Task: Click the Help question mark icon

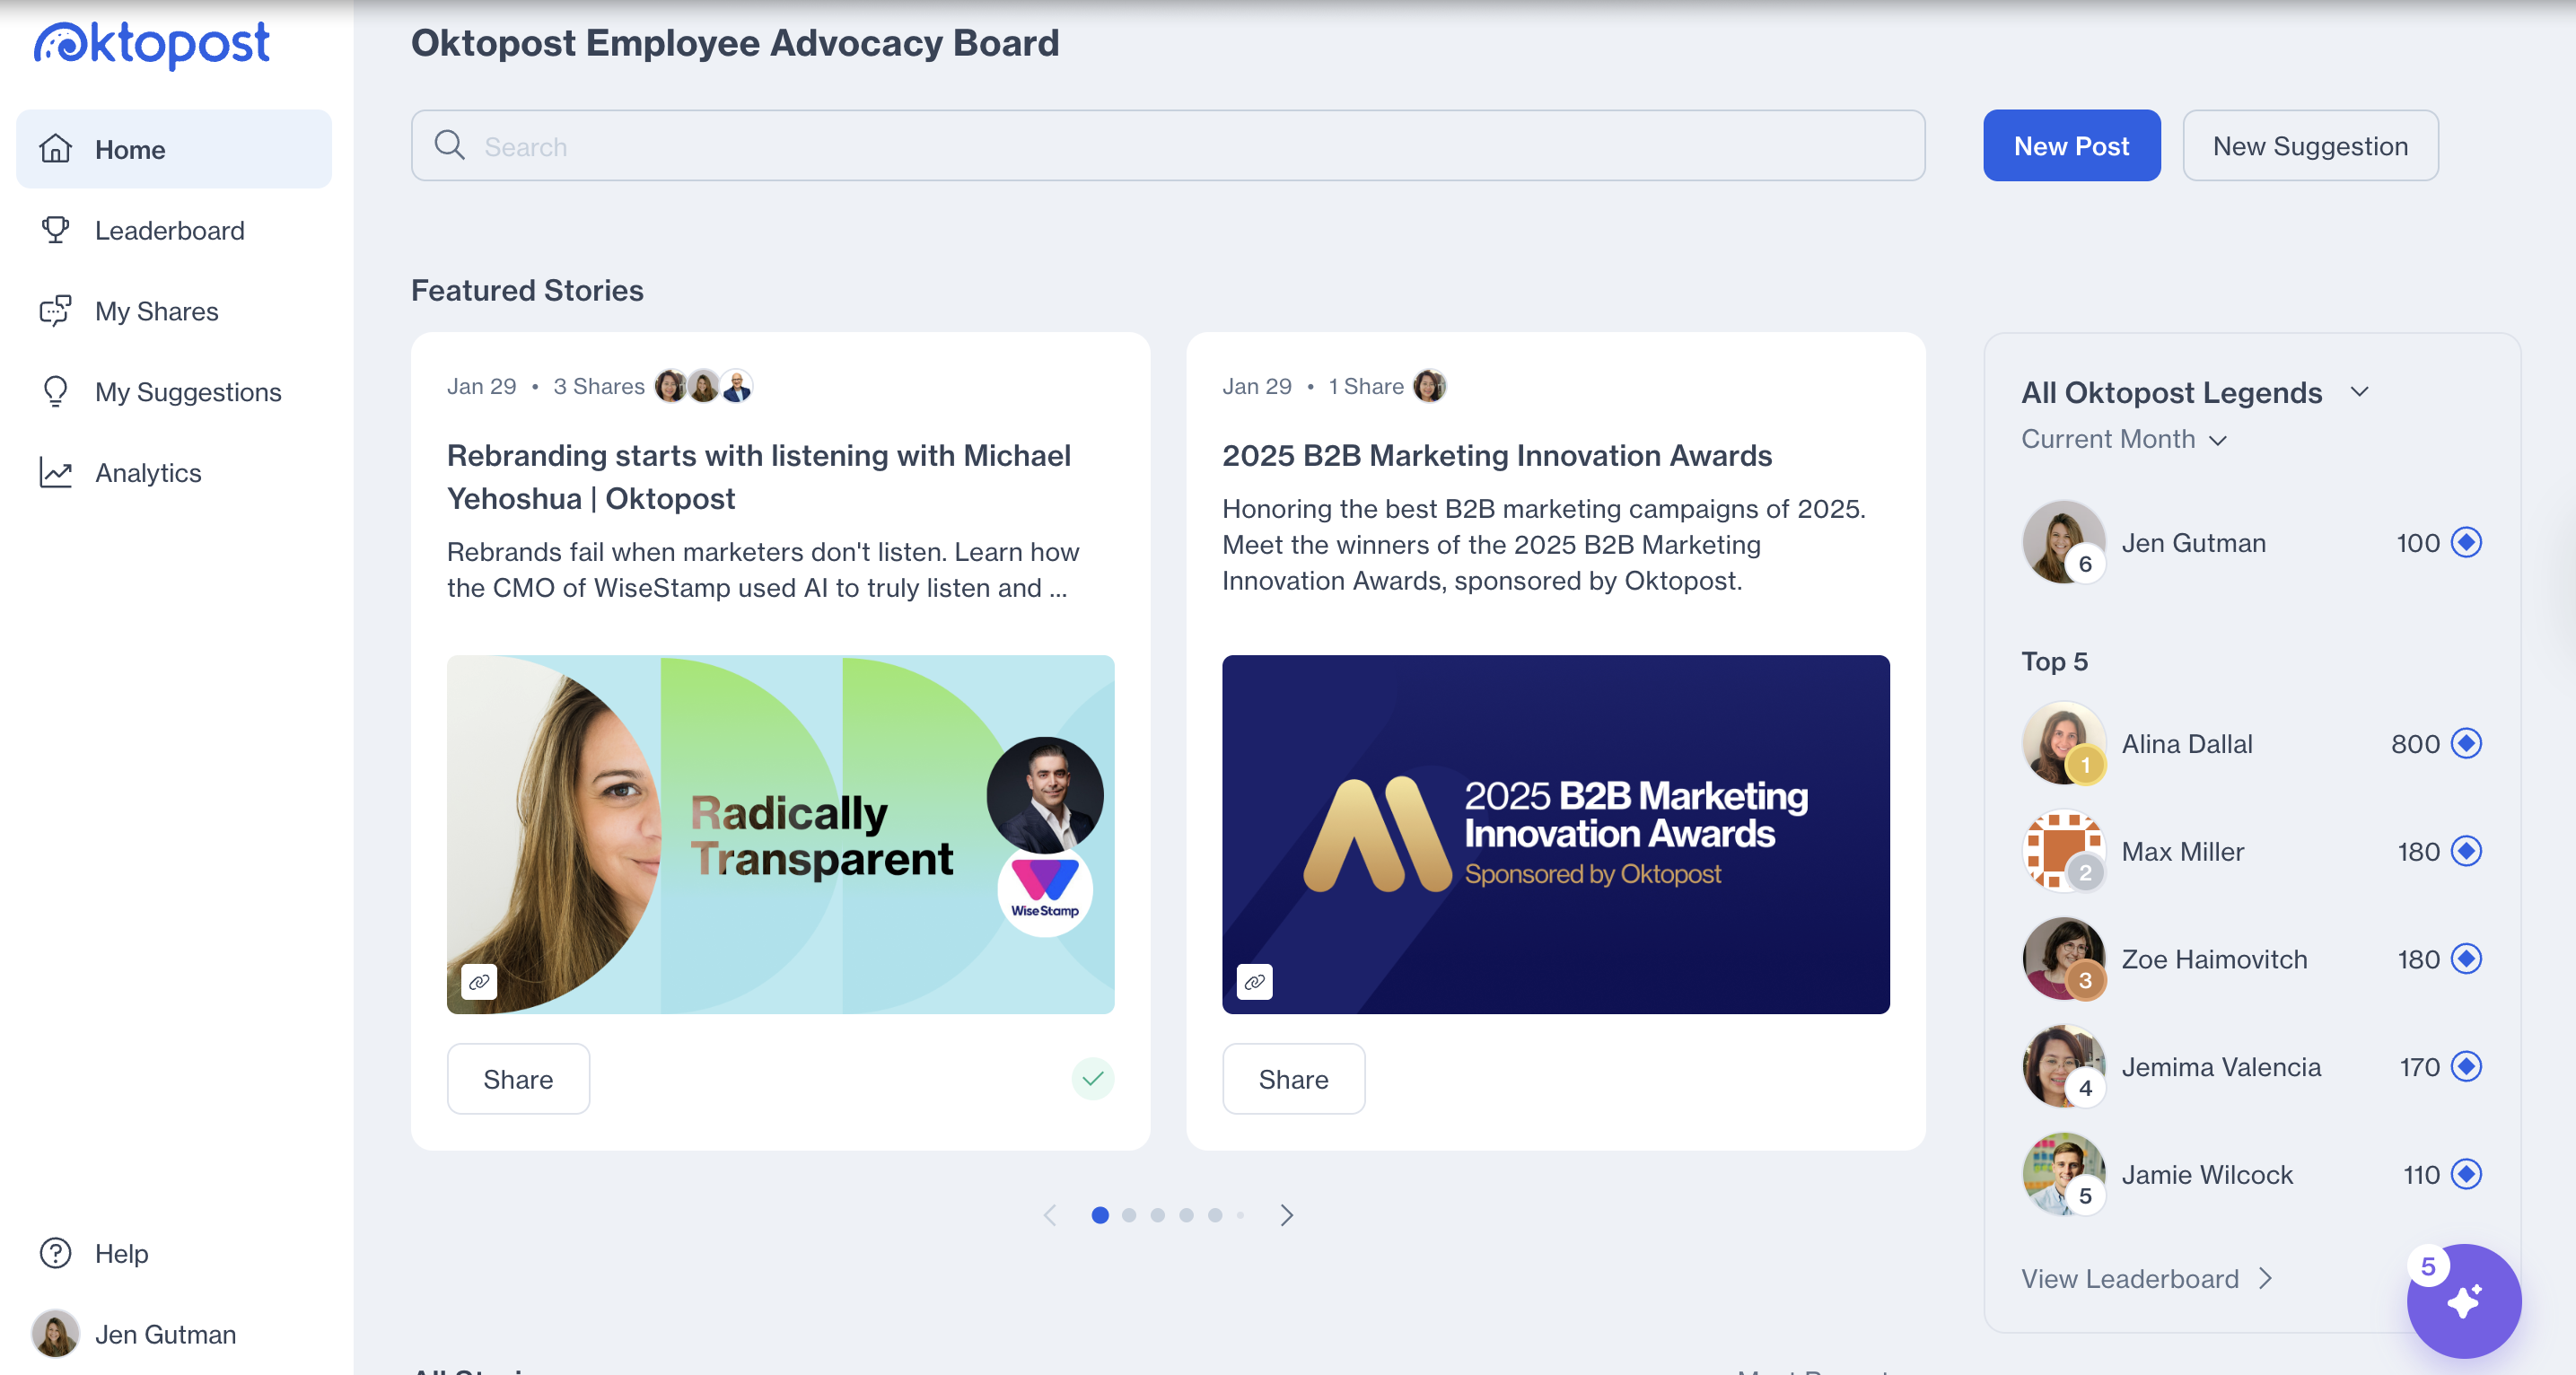Action: 55,1253
